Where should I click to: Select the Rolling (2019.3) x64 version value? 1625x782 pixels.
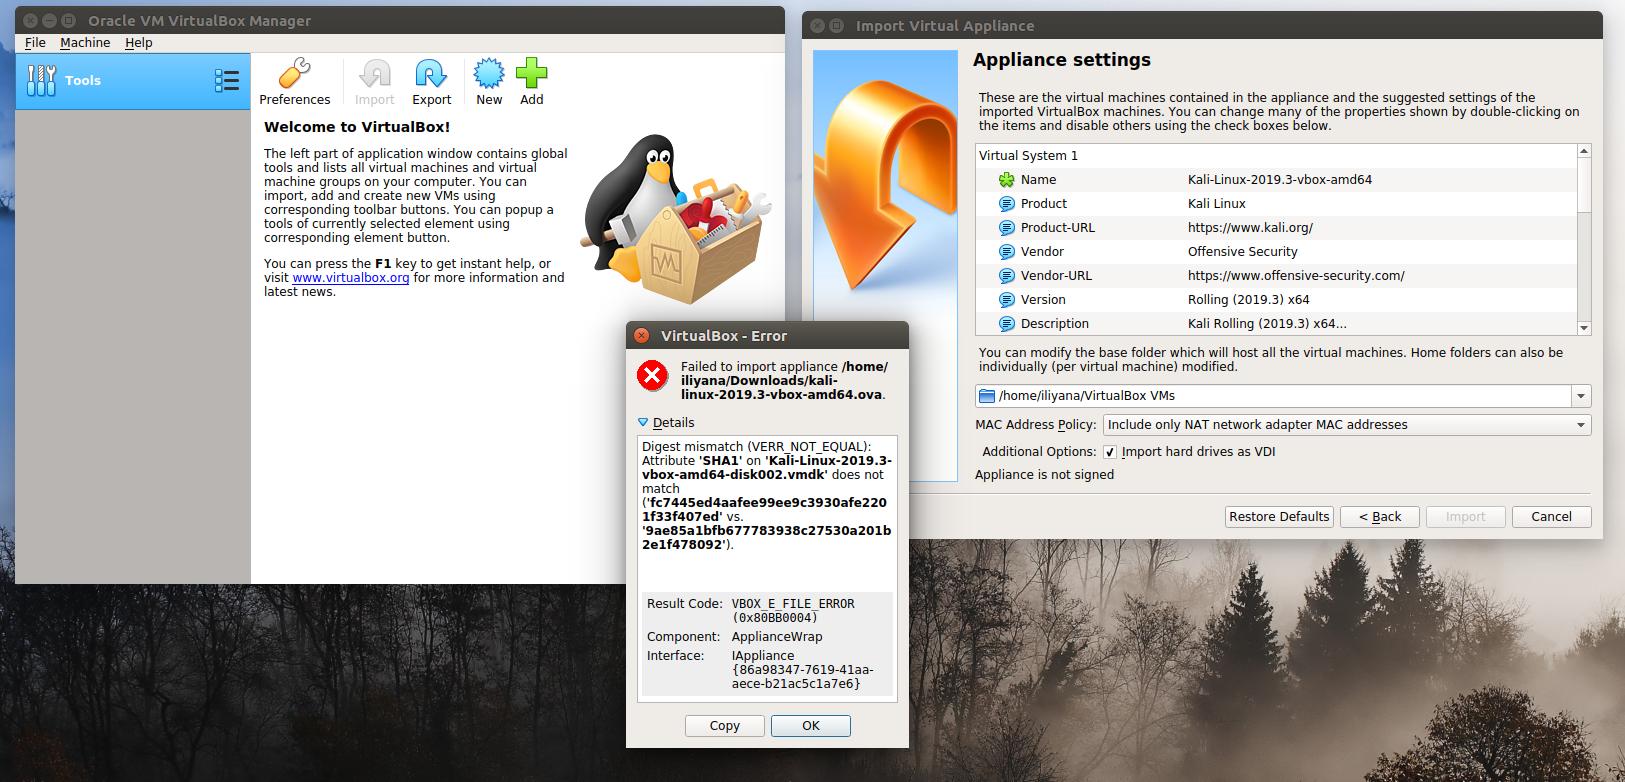click(1249, 300)
